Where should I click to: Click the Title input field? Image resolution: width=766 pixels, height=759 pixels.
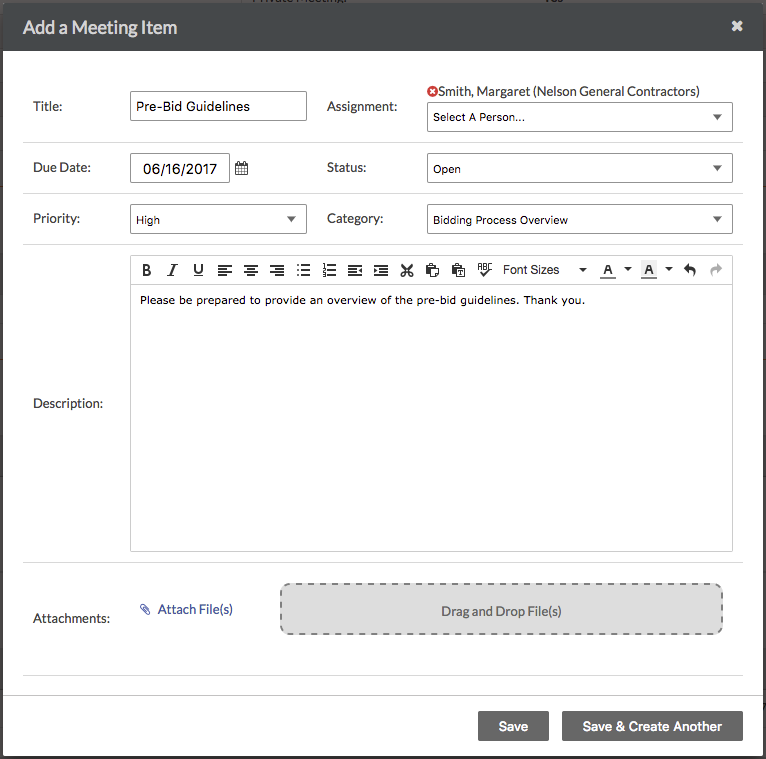218,106
